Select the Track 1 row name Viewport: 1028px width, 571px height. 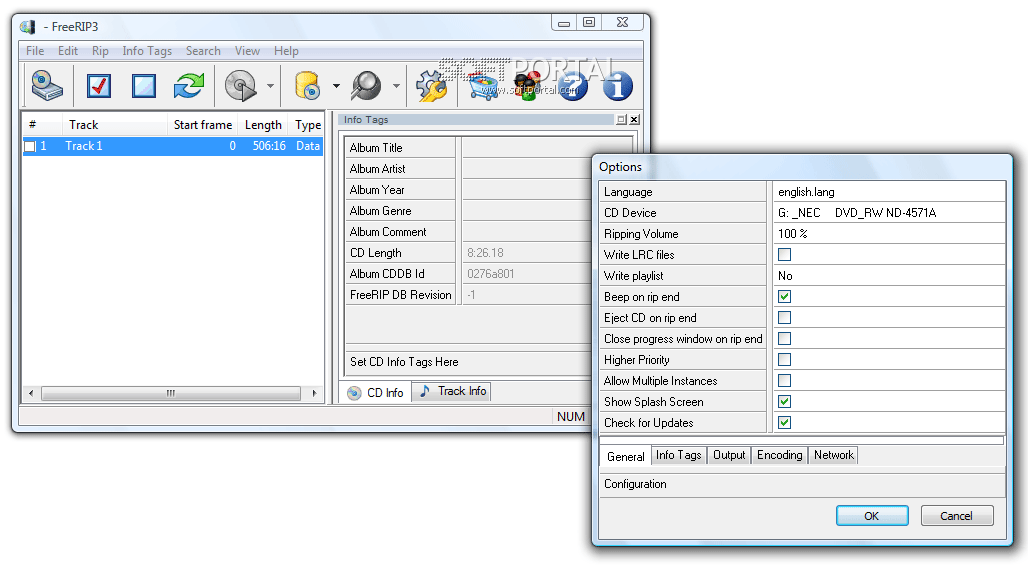click(84, 146)
